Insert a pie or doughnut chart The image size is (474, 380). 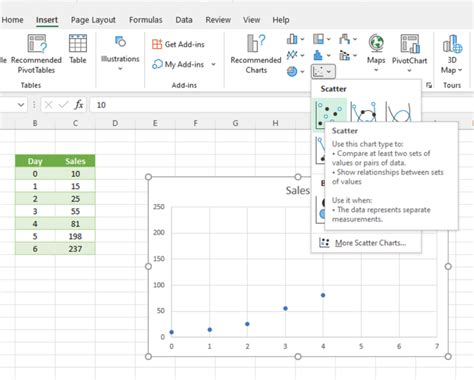pos(292,71)
